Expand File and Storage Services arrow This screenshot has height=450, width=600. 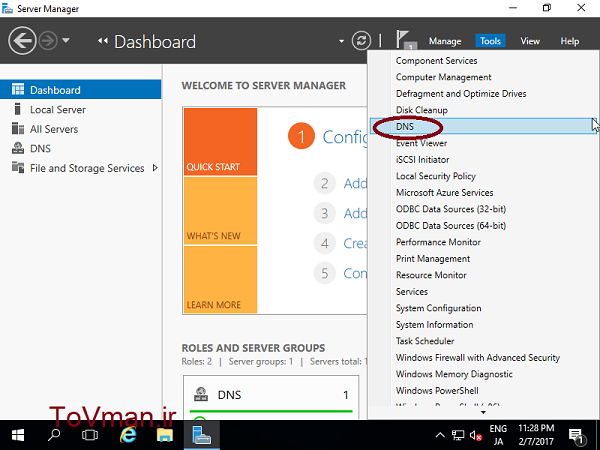155,168
